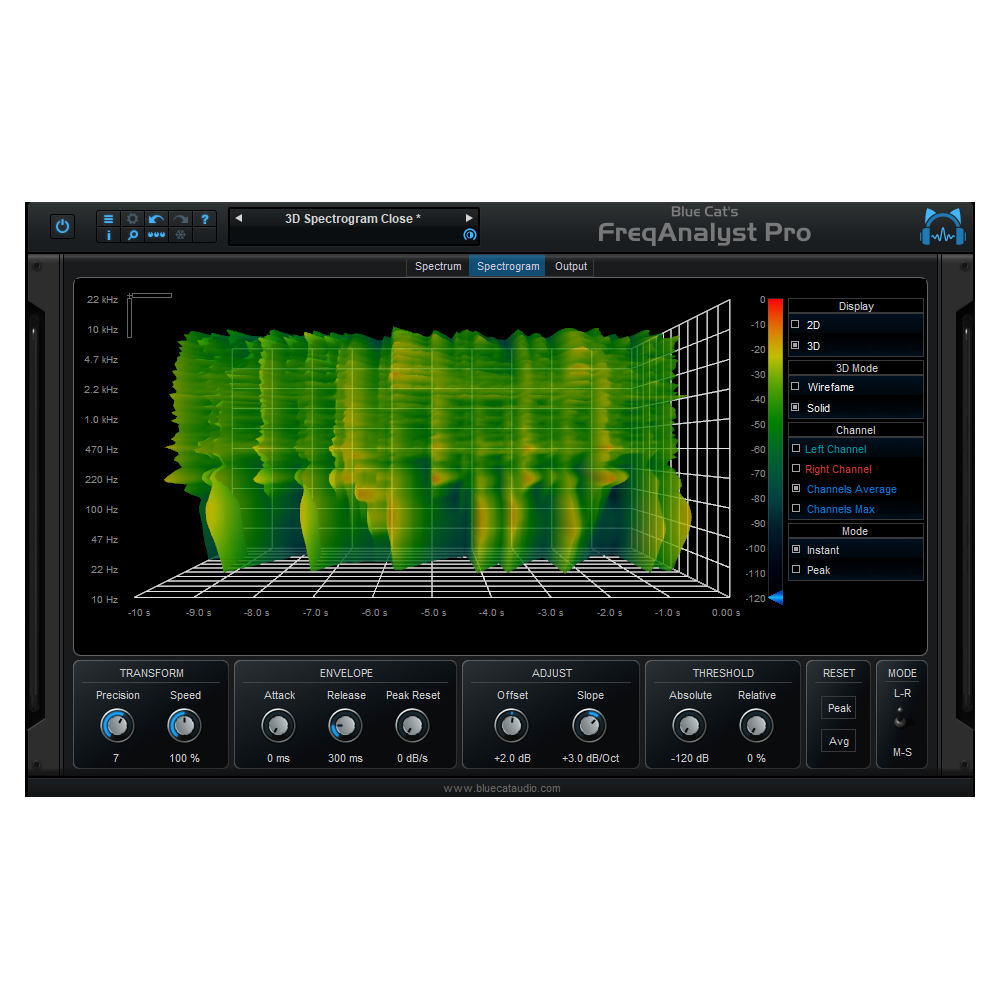This screenshot has height=1000, width=1000.
Task: Click the undo arrow icon
Action: click(156, 218)
